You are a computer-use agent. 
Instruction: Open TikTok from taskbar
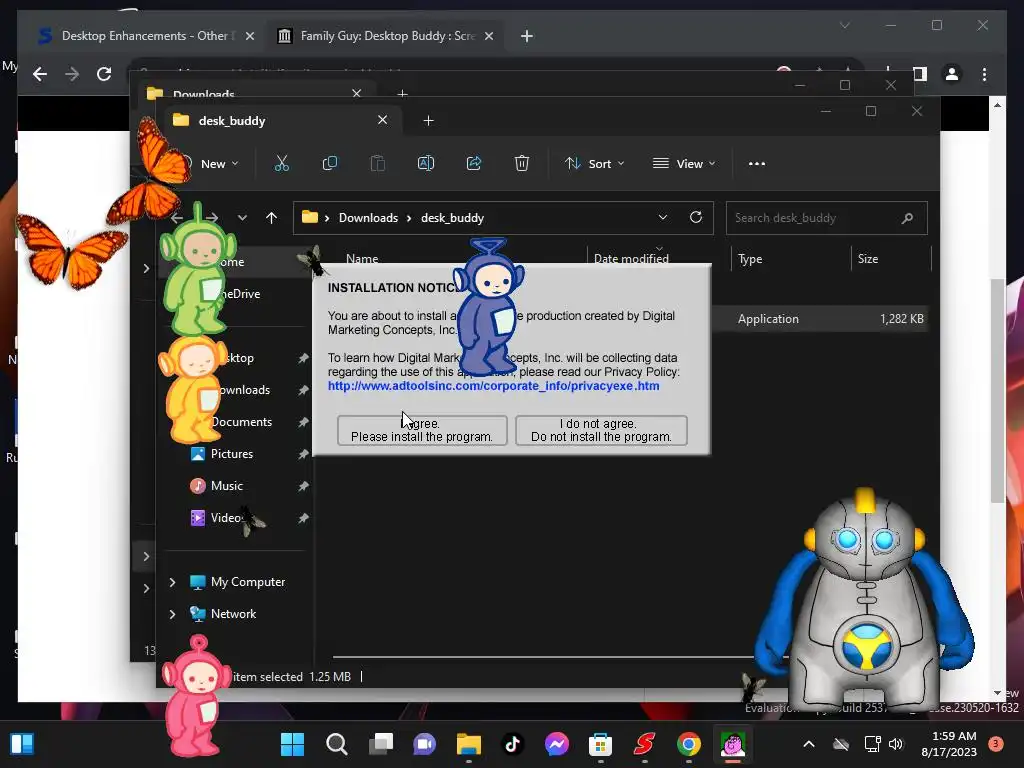(512, 744)
